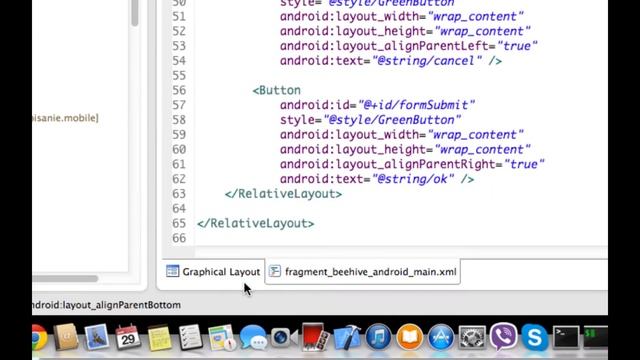Screen dimensions: 640x360
Task: Click the <Button tag on line 56
Action: [277, 90]
